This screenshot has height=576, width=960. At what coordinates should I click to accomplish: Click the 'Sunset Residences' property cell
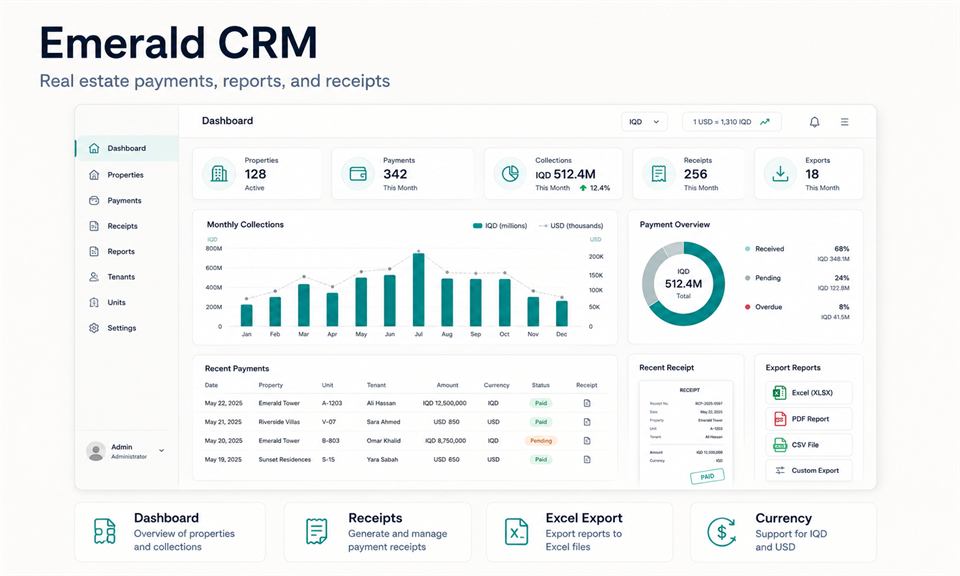tap(285, 459)
